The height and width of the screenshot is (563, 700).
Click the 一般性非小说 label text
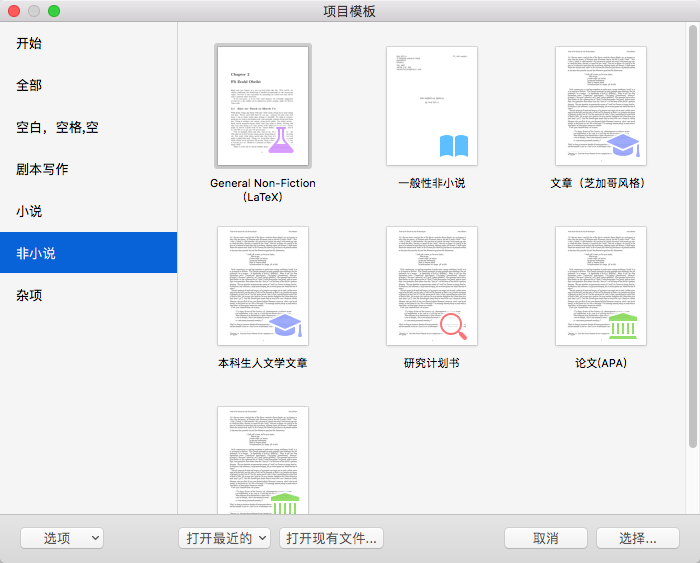[x=432, y=183]
